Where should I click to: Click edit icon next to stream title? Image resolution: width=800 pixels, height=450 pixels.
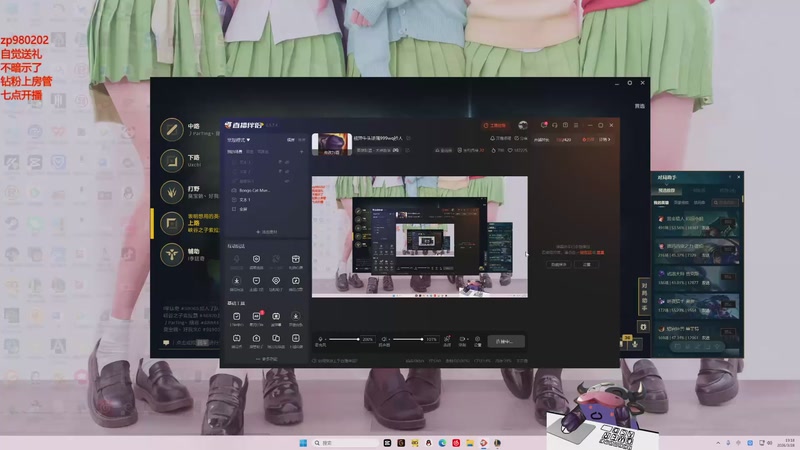(x=409, y=138)
